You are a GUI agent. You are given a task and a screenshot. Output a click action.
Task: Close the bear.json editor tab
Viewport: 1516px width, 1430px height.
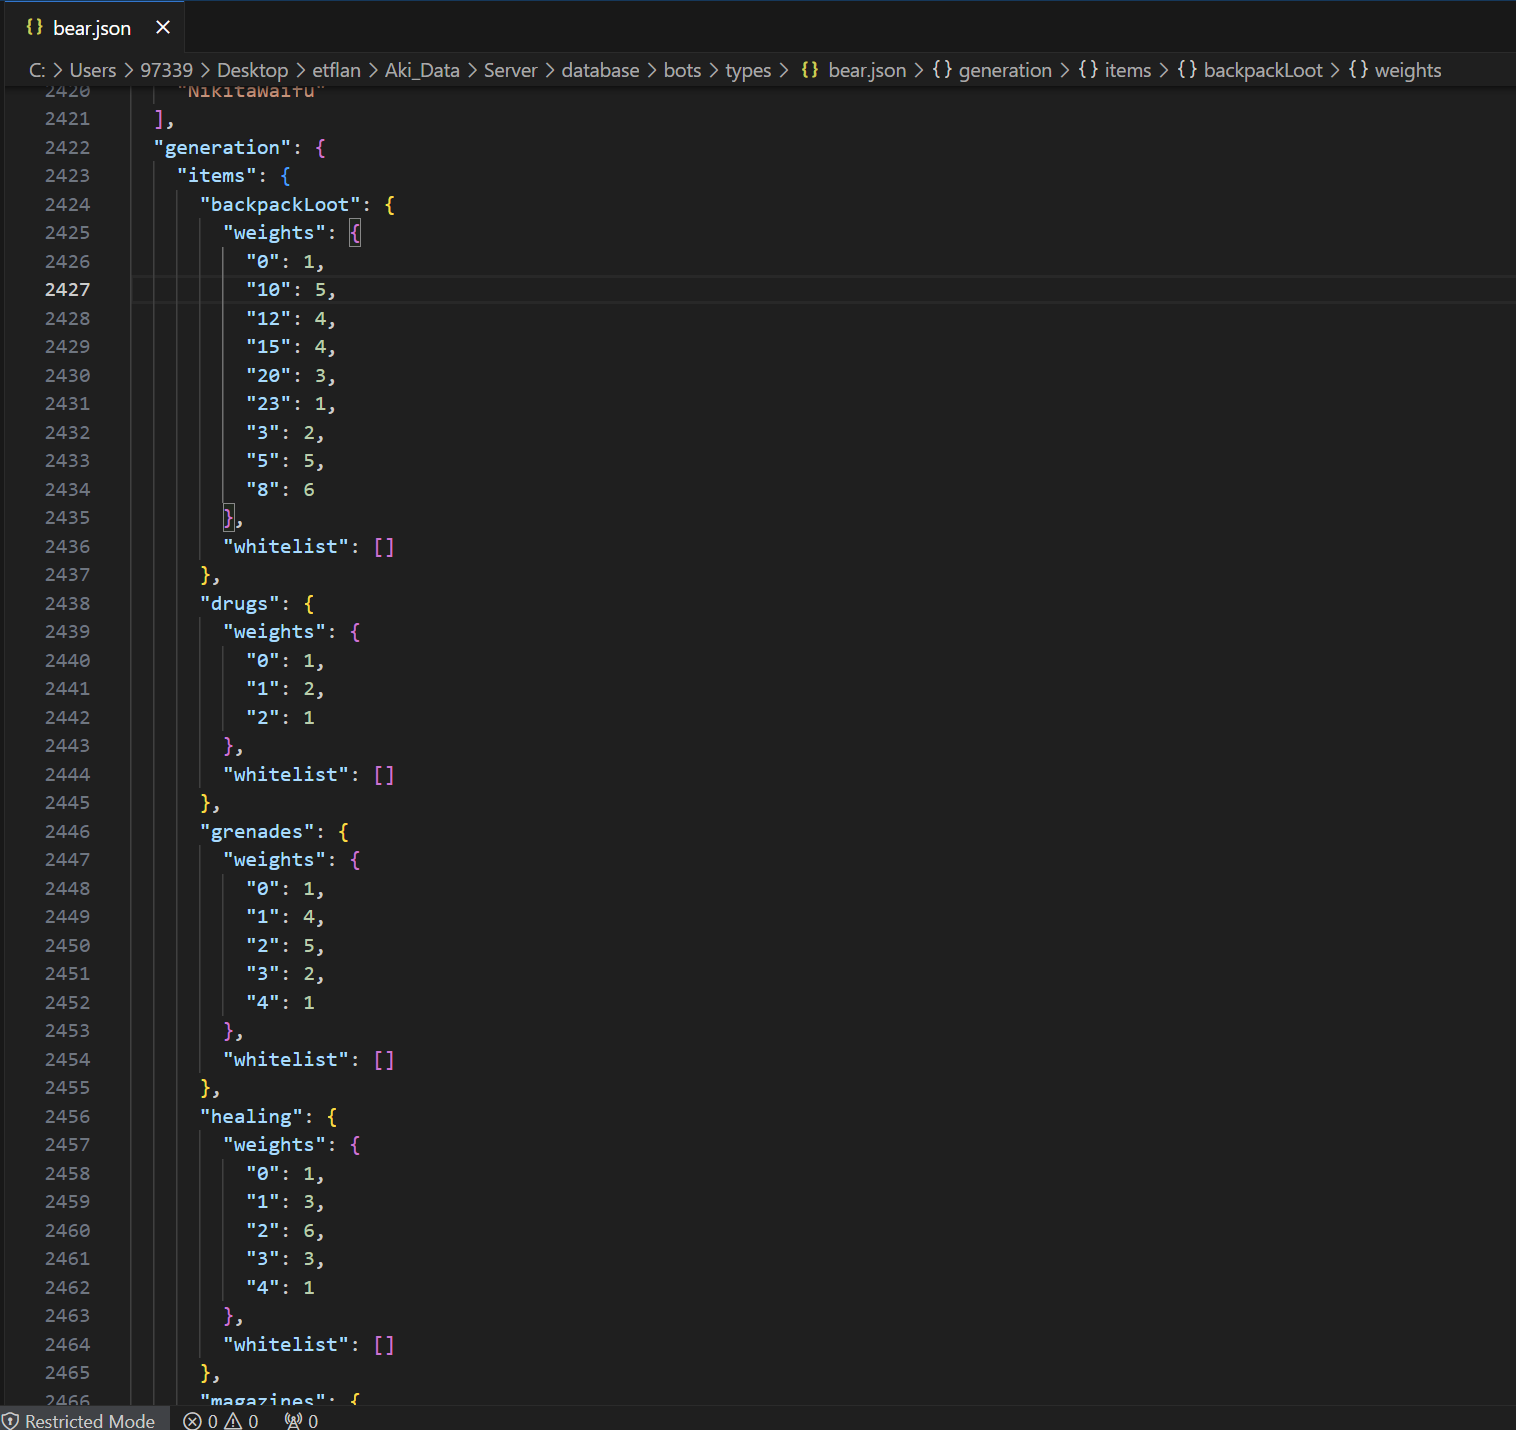point(163,28)
